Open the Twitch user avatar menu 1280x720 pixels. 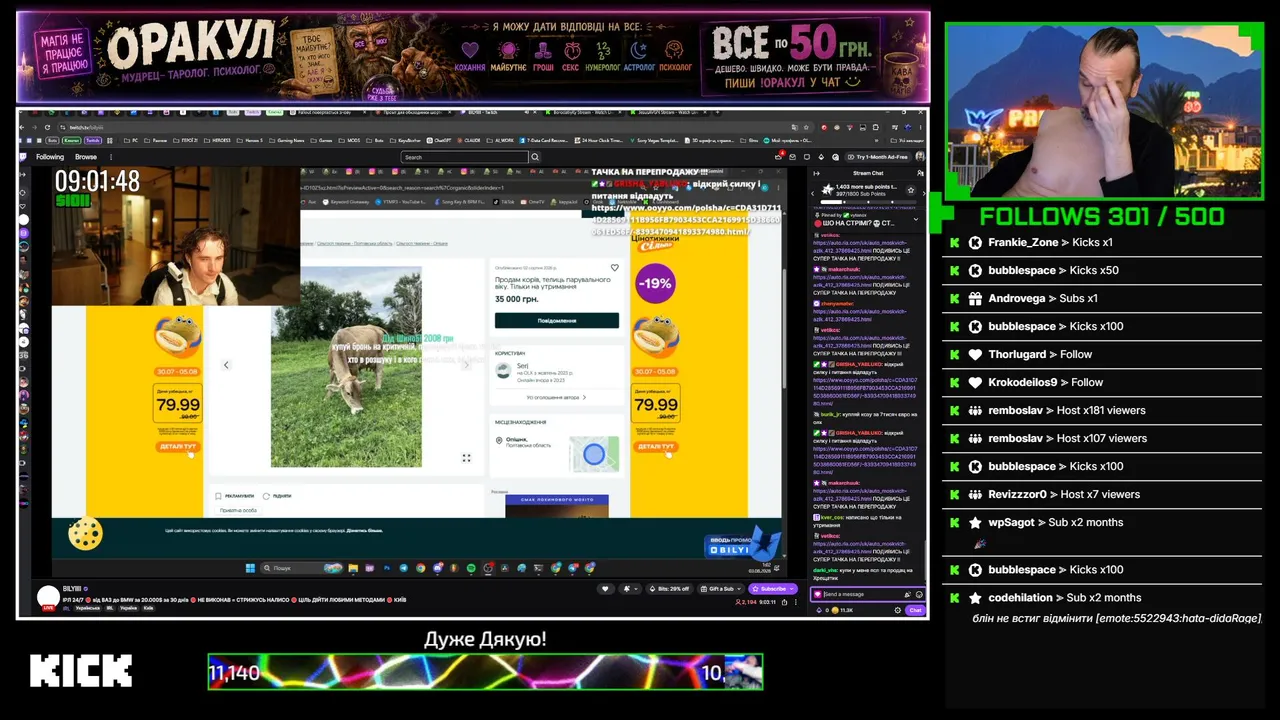click(x=918, y=157)
